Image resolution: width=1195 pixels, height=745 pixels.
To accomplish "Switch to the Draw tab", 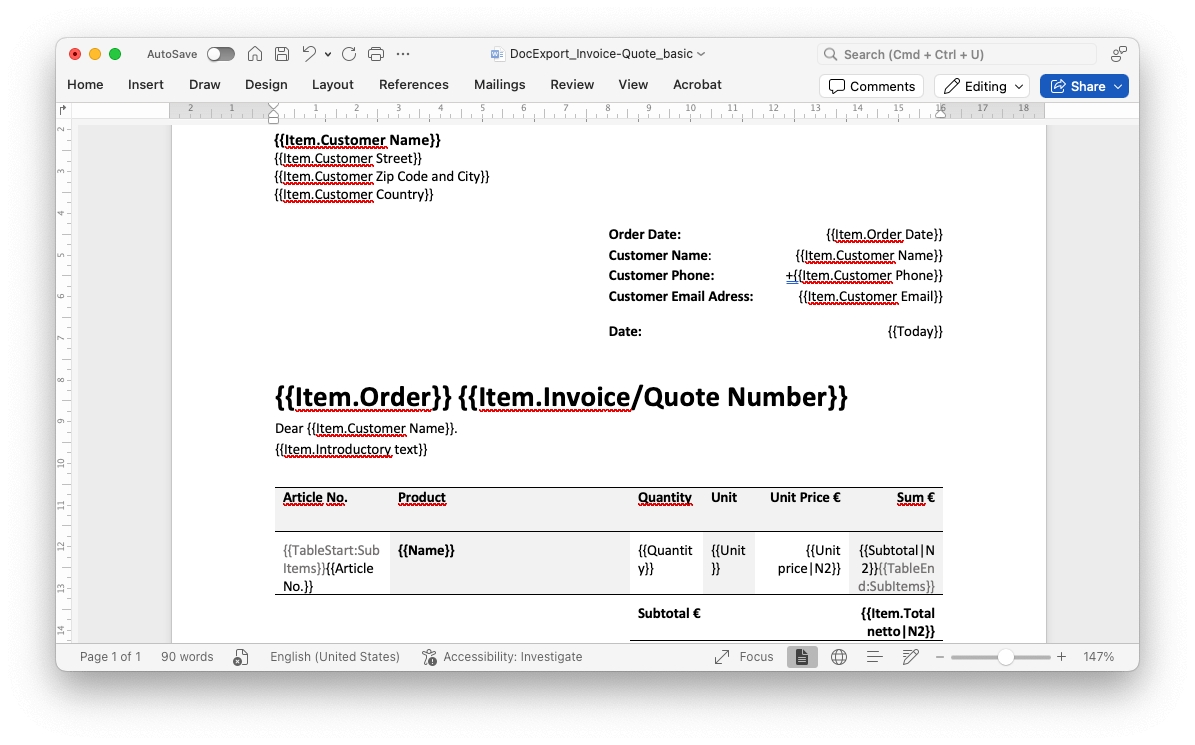I will click(204, 85).
